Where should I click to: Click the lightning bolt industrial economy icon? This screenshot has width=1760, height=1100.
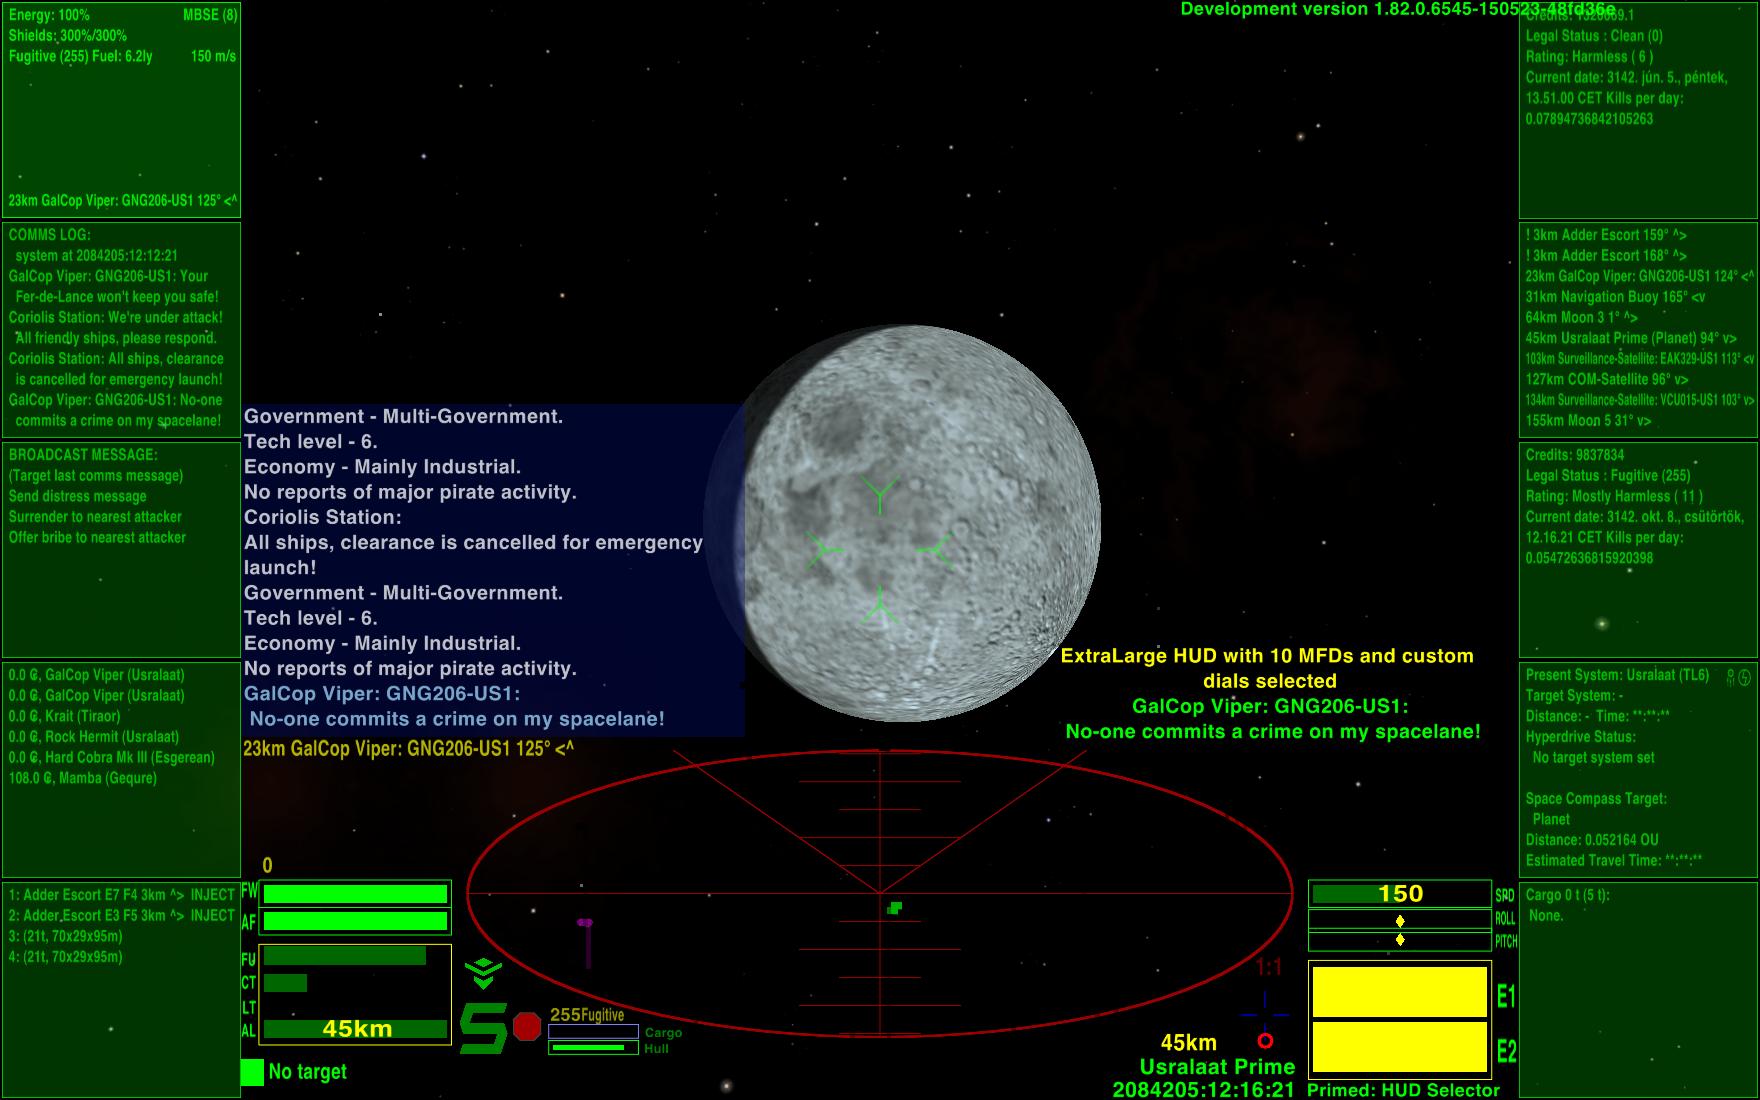pyautogui.click(x=1745, y=677)
